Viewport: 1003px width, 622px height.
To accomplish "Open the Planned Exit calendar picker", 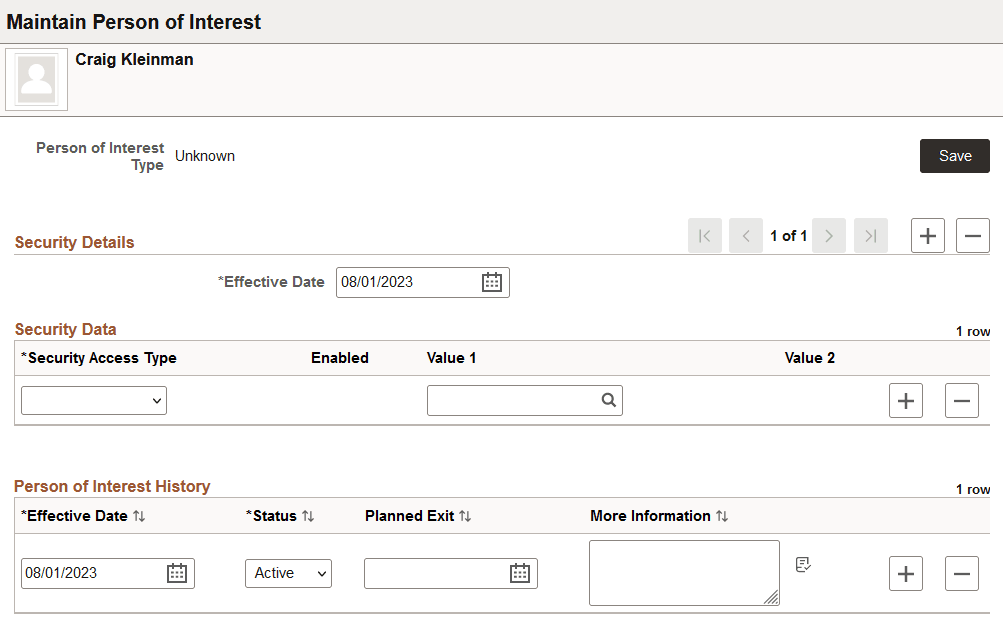I will tap(521, 573).
